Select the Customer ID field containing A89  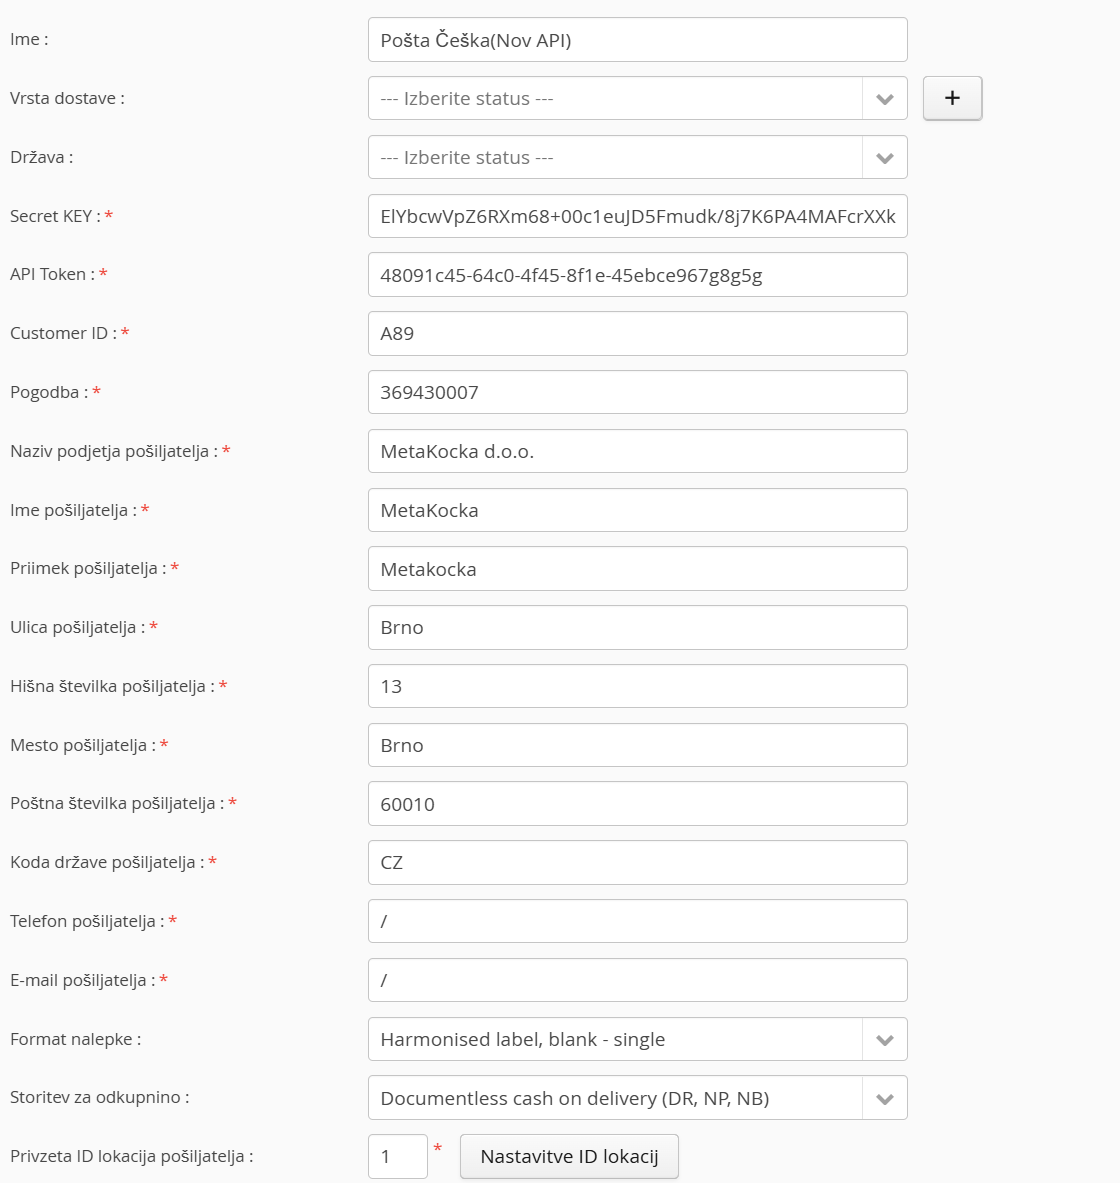[638, 333]
